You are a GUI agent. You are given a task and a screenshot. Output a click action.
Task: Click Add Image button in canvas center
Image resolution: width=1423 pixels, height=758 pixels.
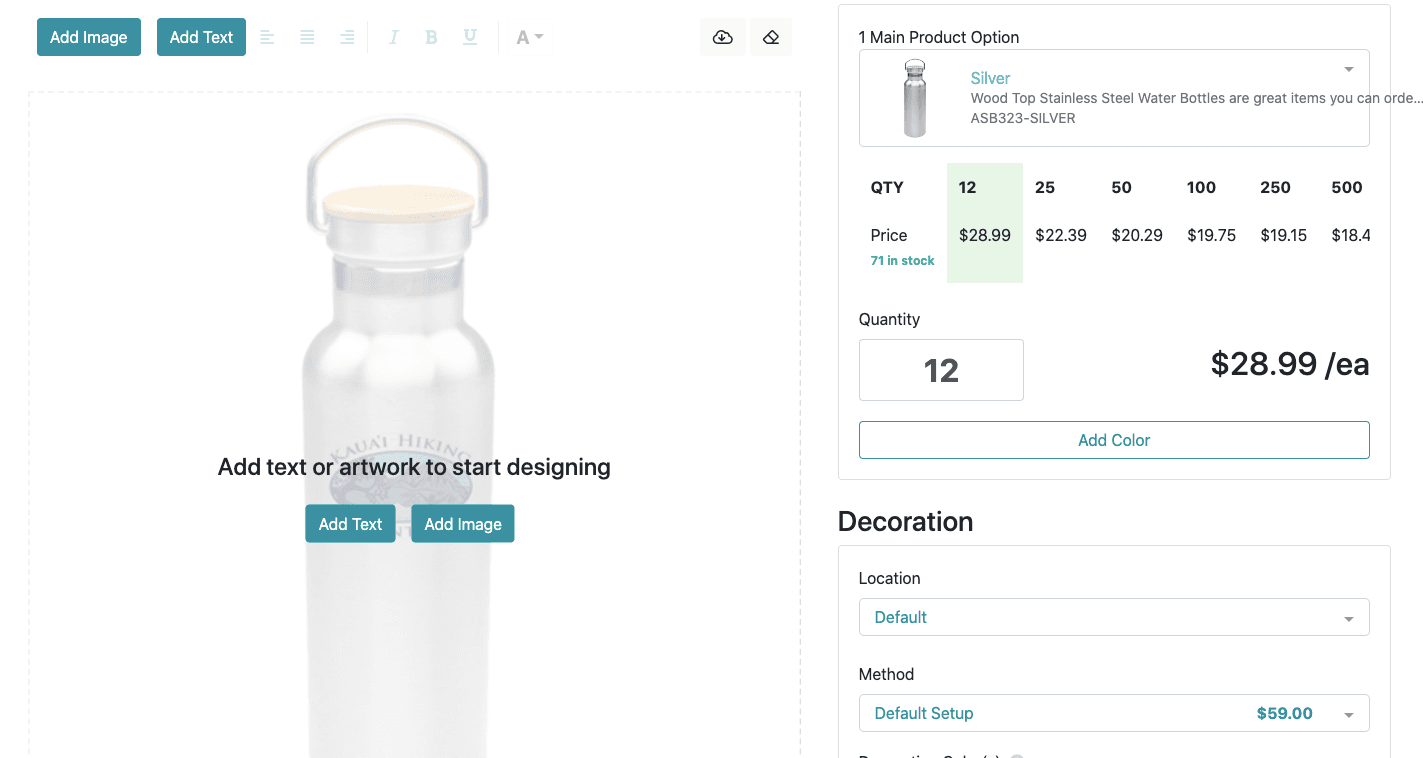(x=463, y=524)
